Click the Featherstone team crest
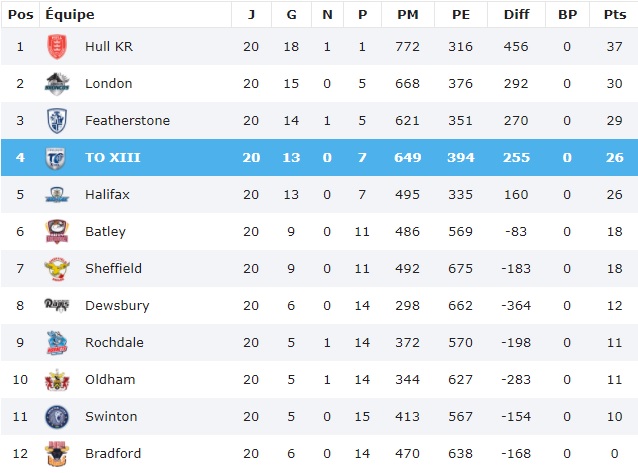This screenshot has width=638, height=473. tap(57, 121)
